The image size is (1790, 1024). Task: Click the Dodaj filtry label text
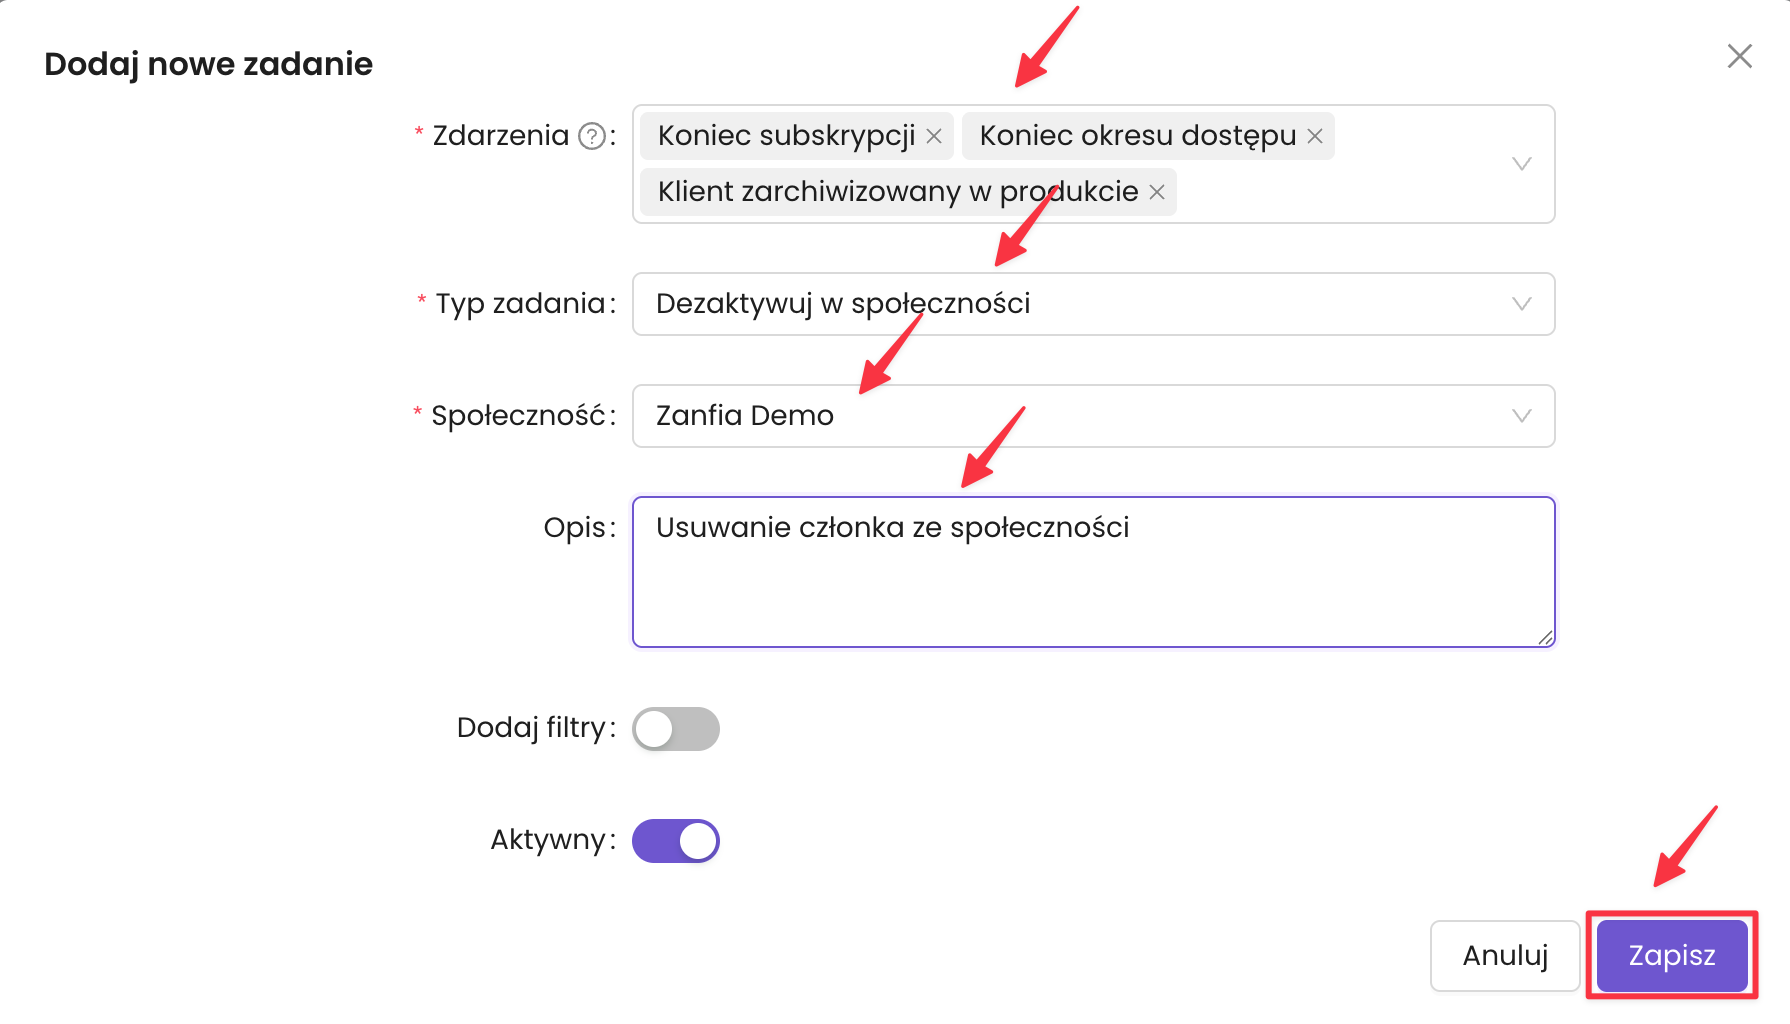tap(531, 728)
